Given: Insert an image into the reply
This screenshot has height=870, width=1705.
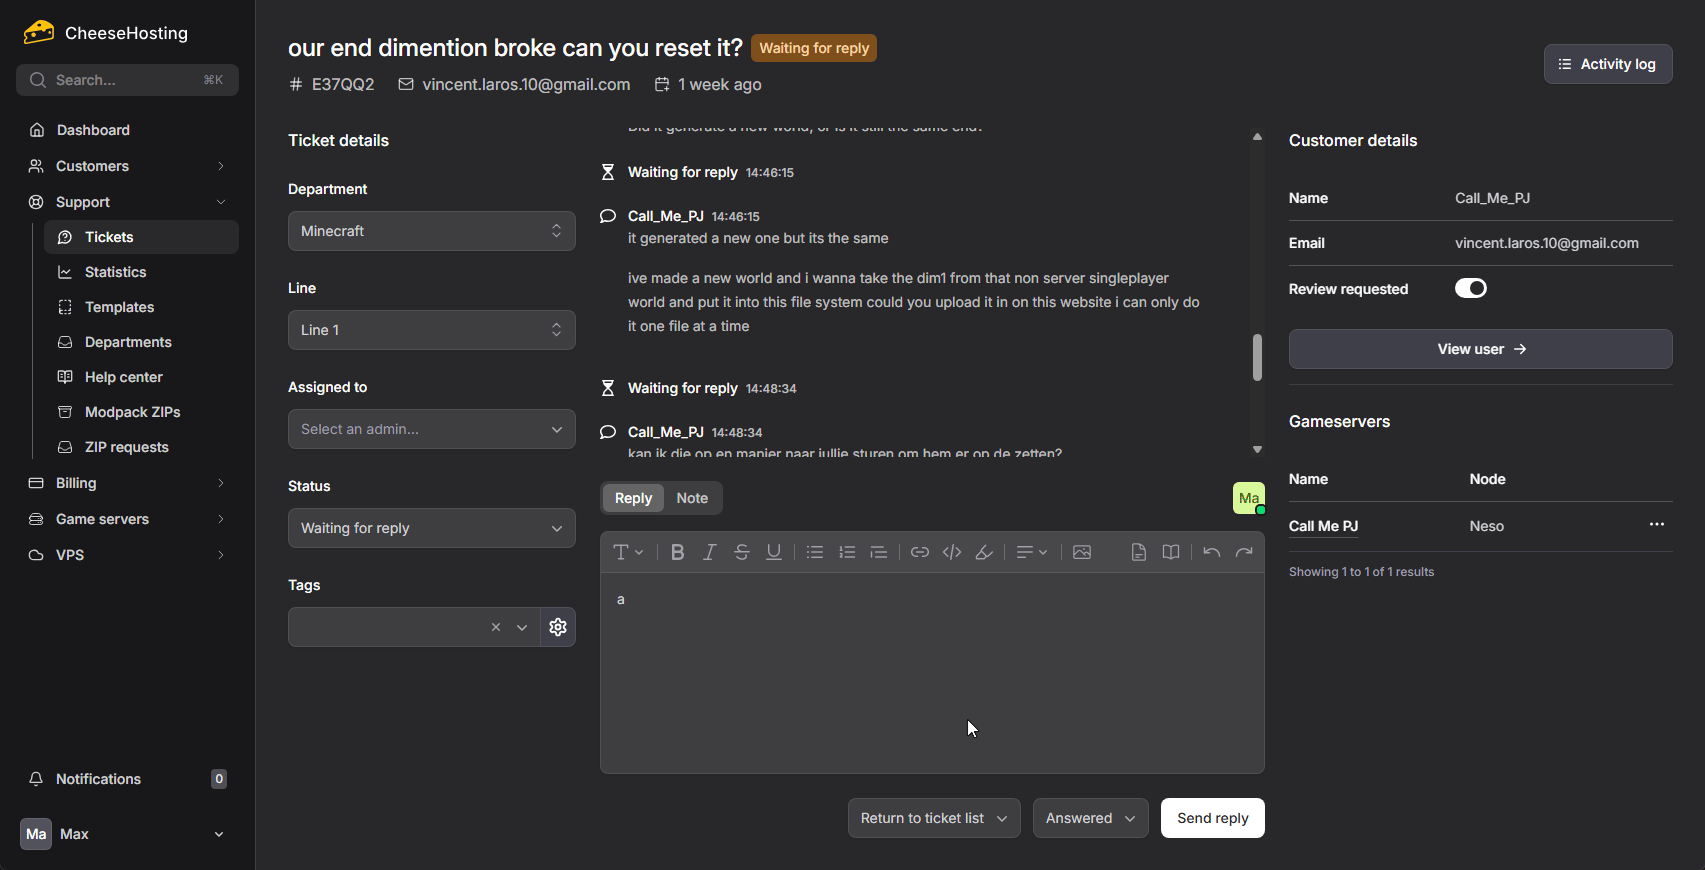Looking at the screenshot, I should tap(1081, 552).
